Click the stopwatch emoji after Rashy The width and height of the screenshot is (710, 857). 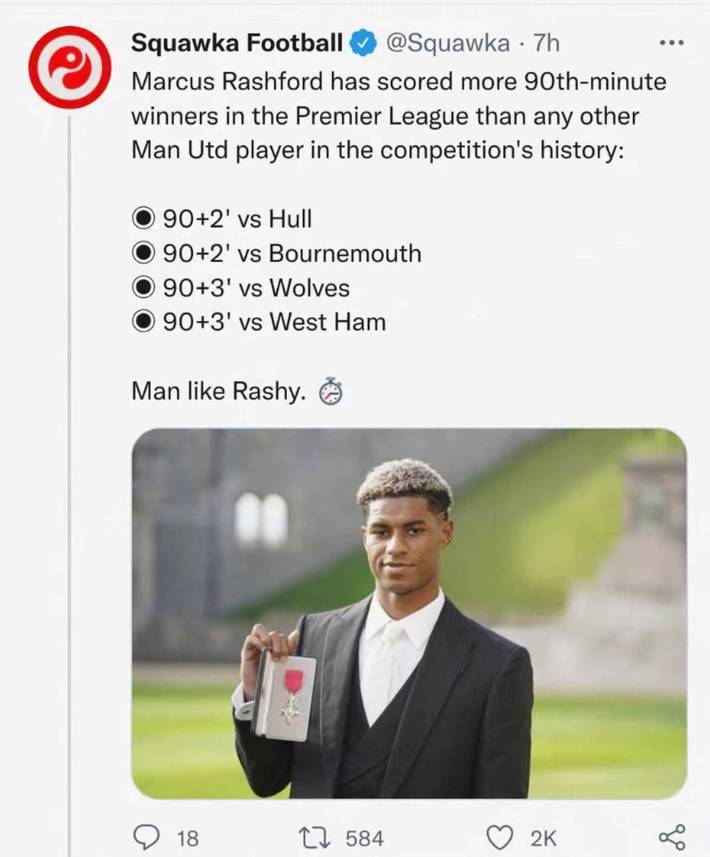tap(330, 393)
